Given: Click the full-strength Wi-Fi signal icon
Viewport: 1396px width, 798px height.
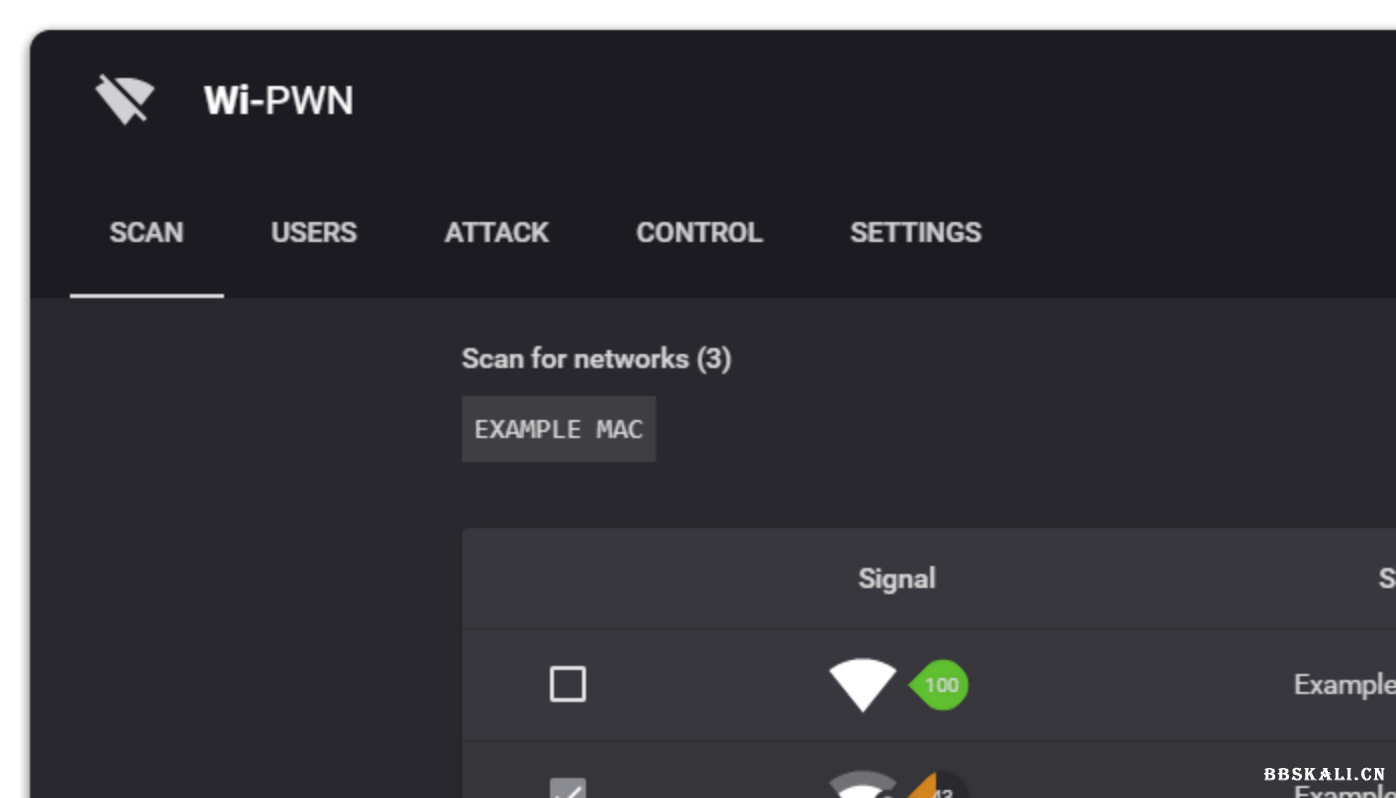Looking at the screenshot, I should tap(862, 684).
